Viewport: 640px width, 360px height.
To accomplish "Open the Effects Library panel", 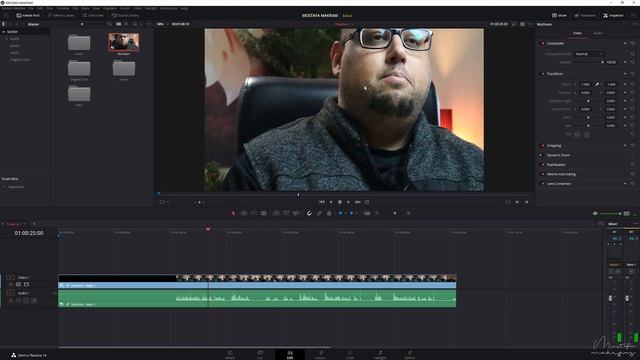I will coord(61,15).
